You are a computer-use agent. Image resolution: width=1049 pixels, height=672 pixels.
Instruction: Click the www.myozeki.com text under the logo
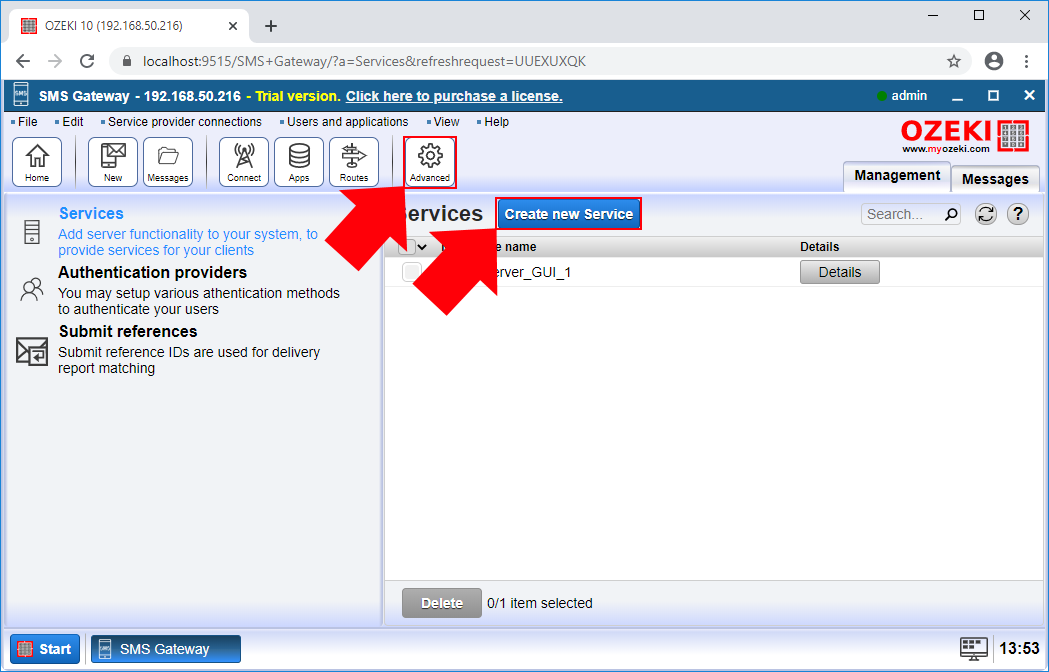pos(945,149)
